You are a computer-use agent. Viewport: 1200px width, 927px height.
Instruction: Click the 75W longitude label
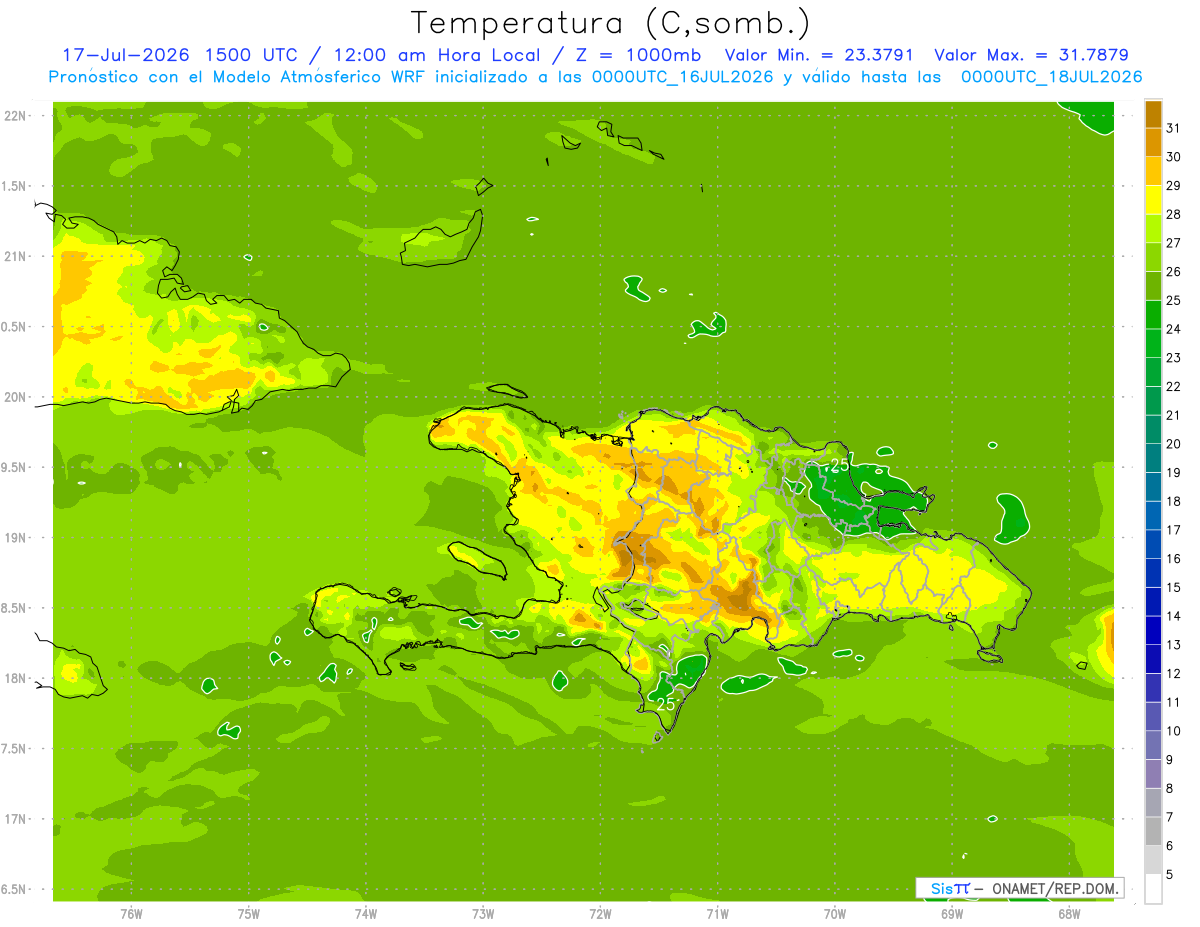[x=249, y=913]
